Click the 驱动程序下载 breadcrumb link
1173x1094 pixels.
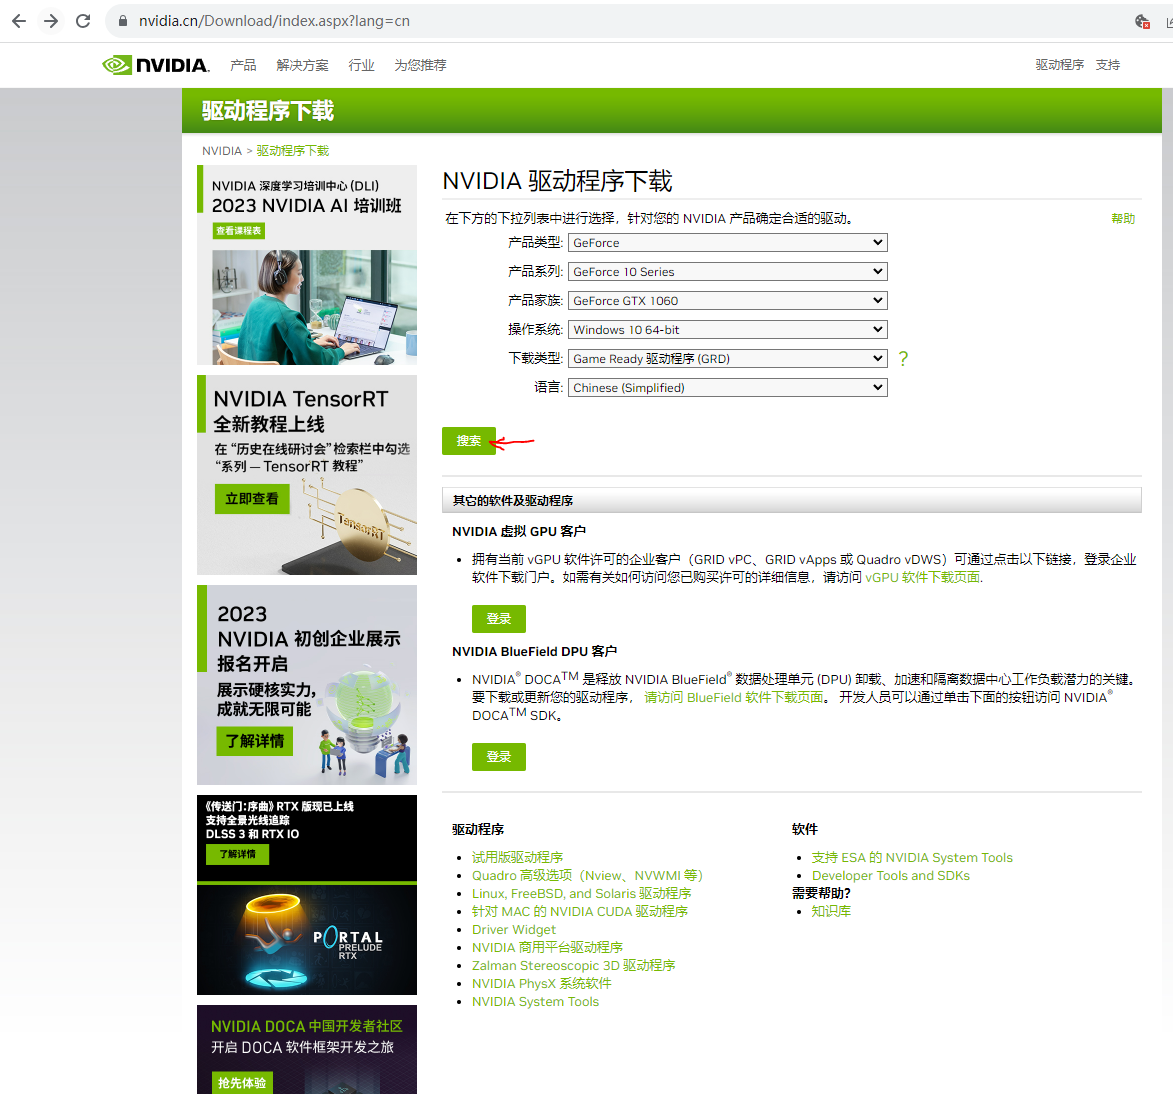pos(293,150)
